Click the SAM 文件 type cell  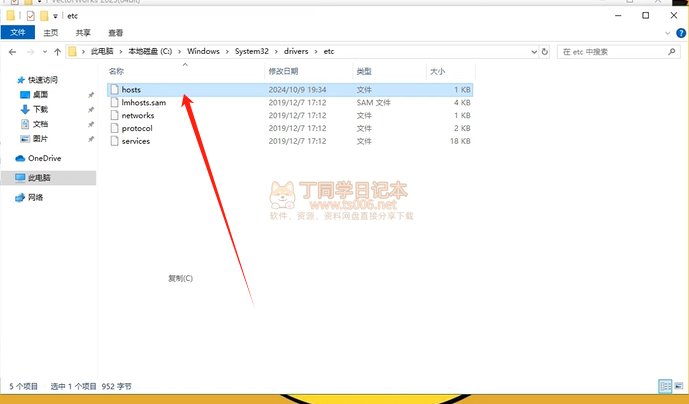tap(374, 102)
